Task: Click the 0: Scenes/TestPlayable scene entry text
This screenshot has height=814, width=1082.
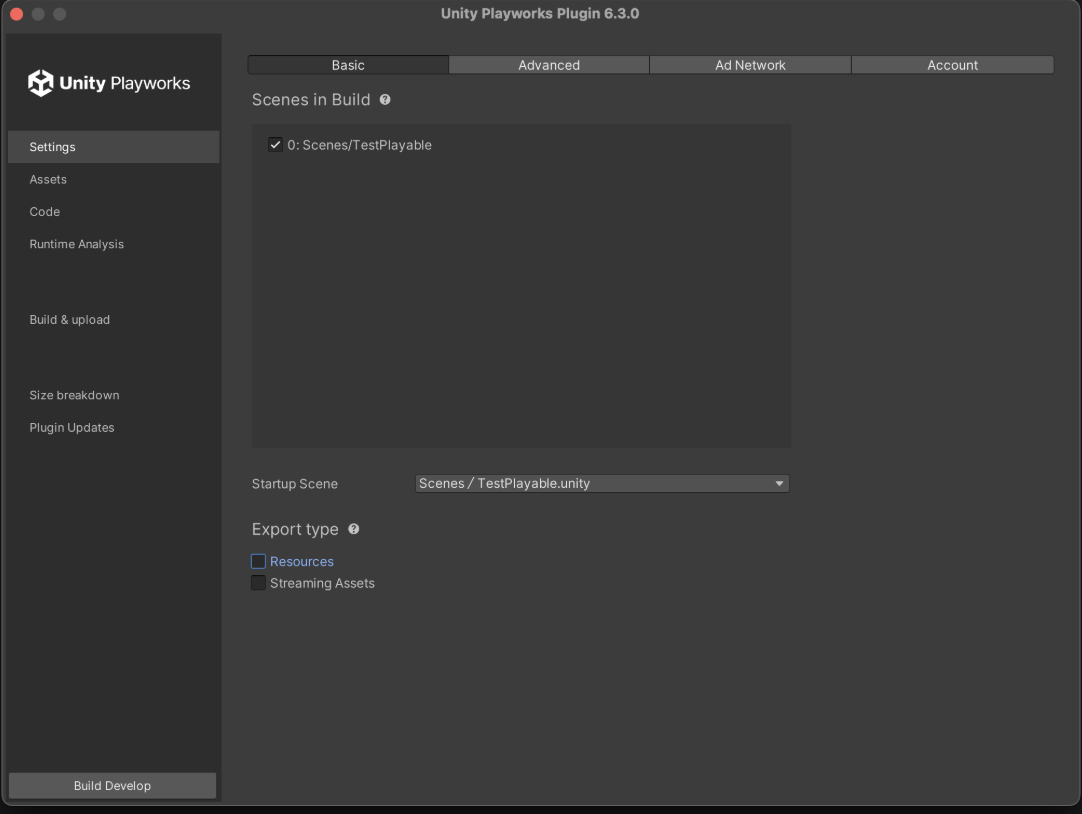Action: click(360, 145)
